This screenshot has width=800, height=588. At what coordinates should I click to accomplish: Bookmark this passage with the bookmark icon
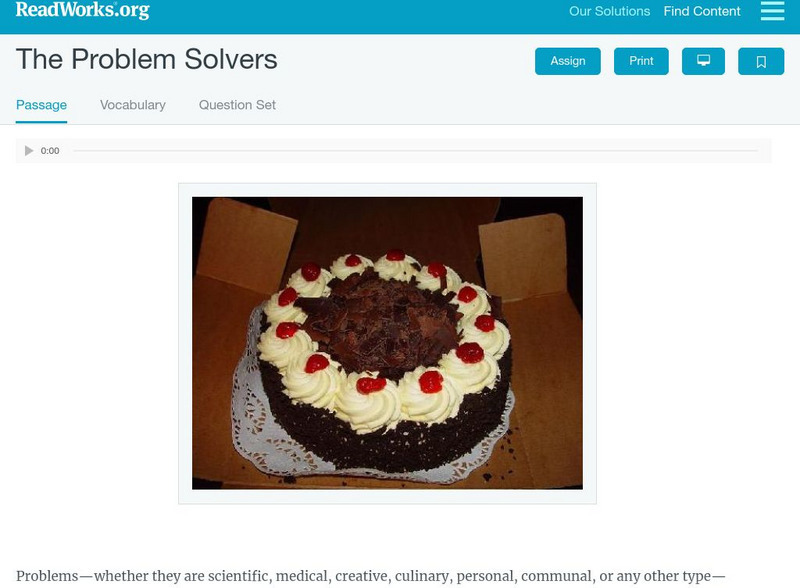tap(761, 61)
